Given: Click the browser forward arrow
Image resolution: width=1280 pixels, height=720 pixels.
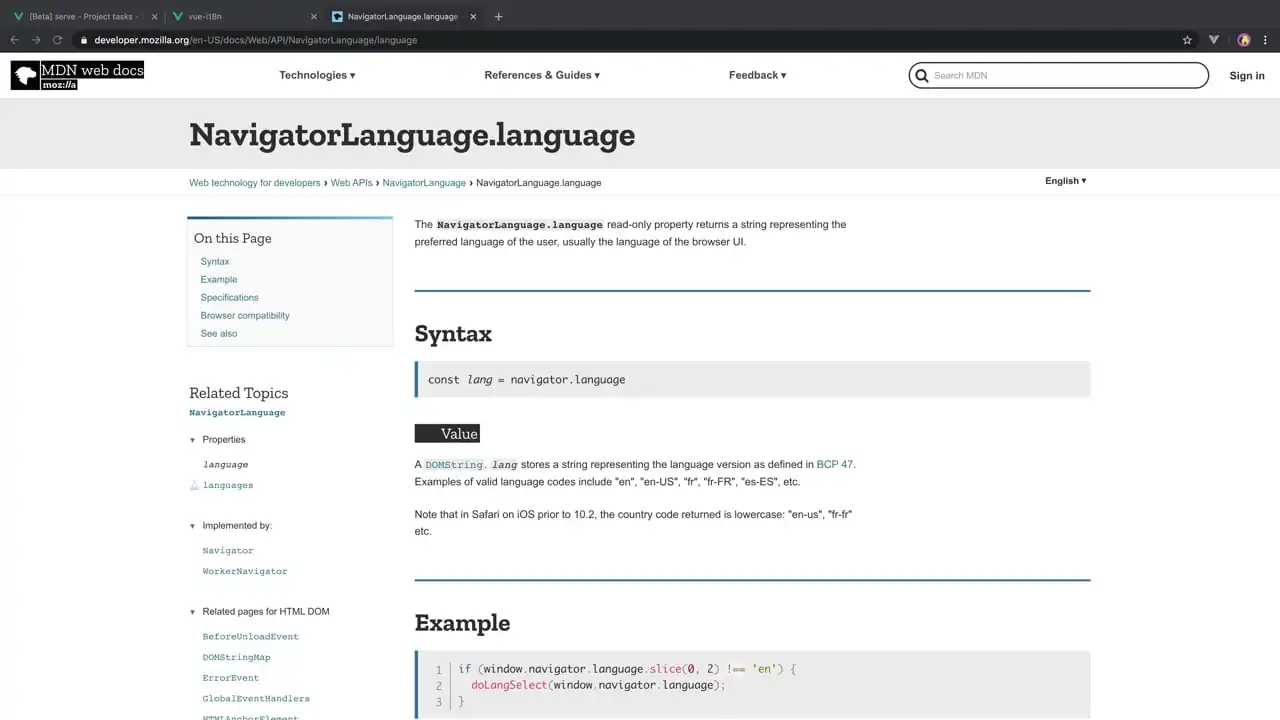Looking at the screenshot, I should coord(36,40).
